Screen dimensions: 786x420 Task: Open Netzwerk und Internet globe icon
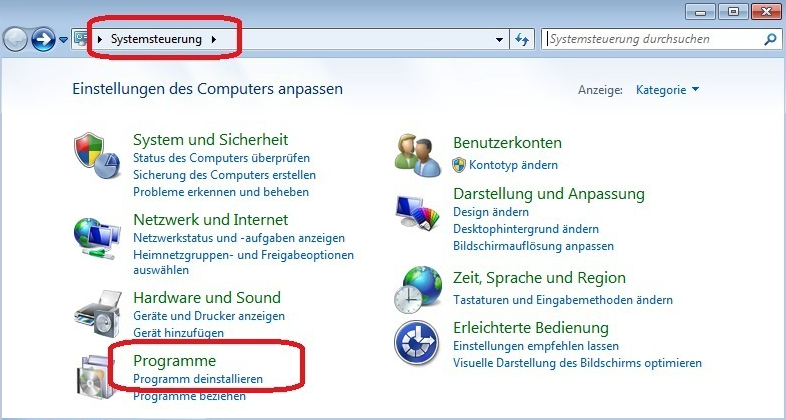coord(97,238)
